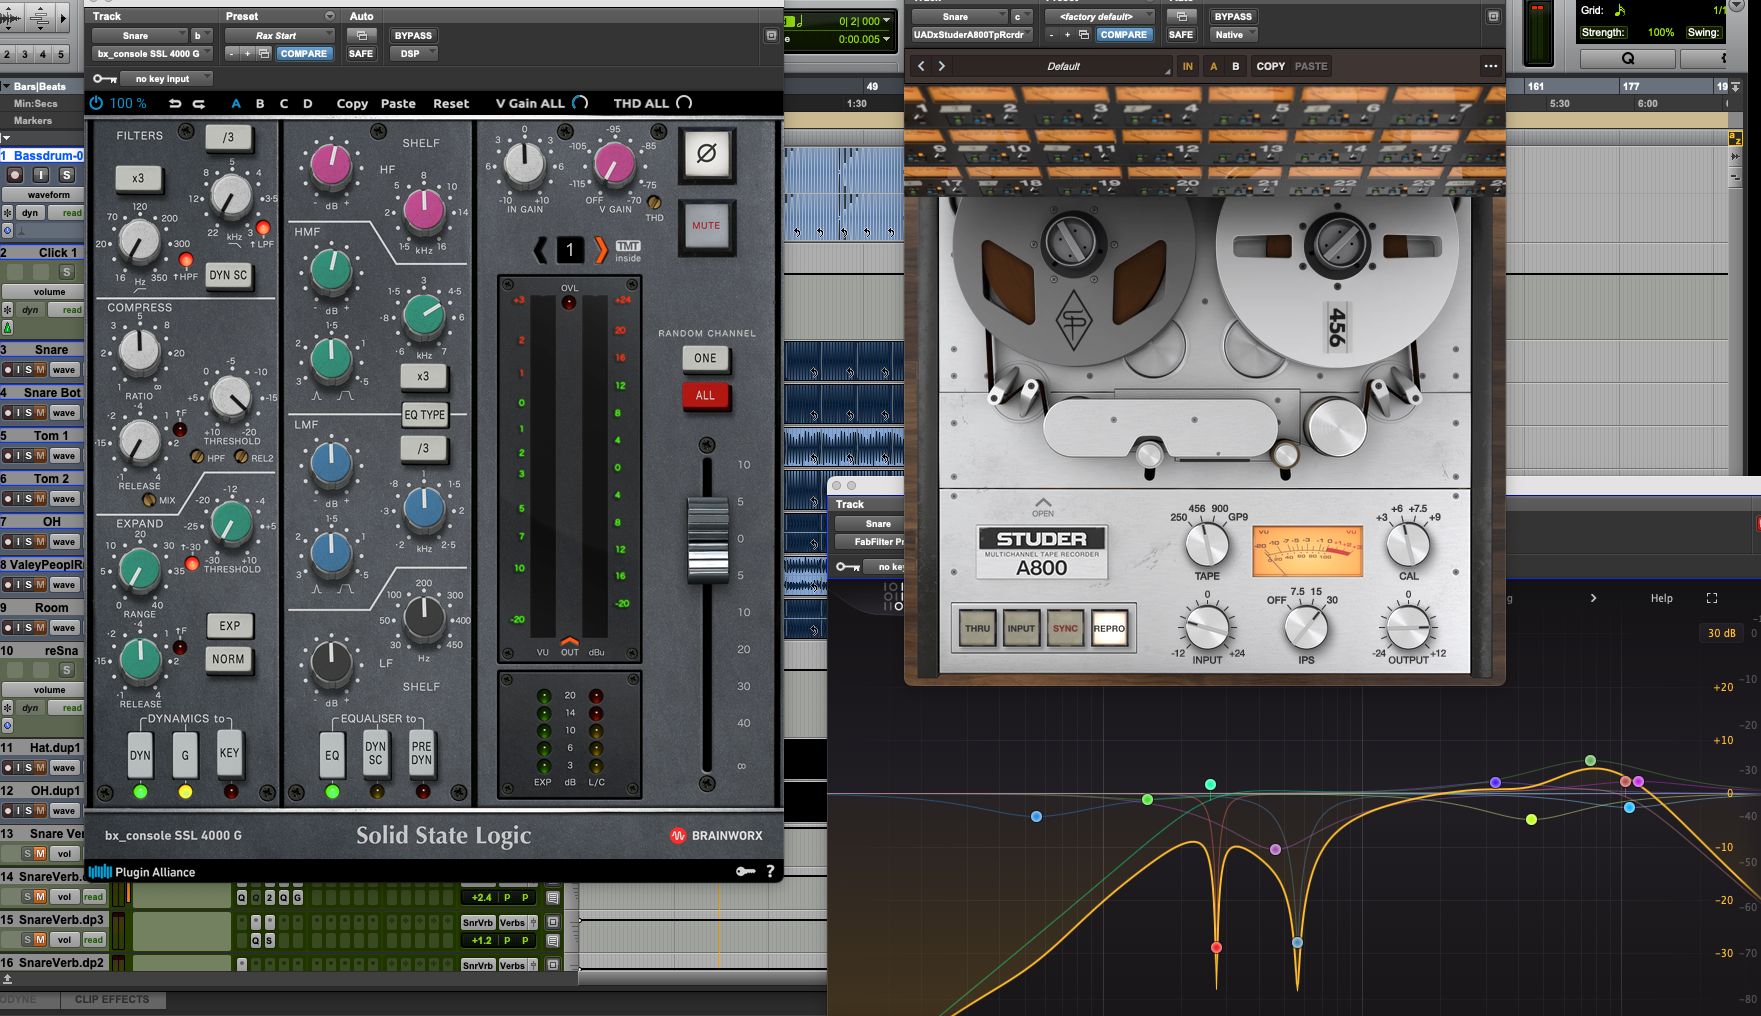Click target window icon in Studer plugin header
This screenshot has width=1761, height=1016.
click(1493, 16)
